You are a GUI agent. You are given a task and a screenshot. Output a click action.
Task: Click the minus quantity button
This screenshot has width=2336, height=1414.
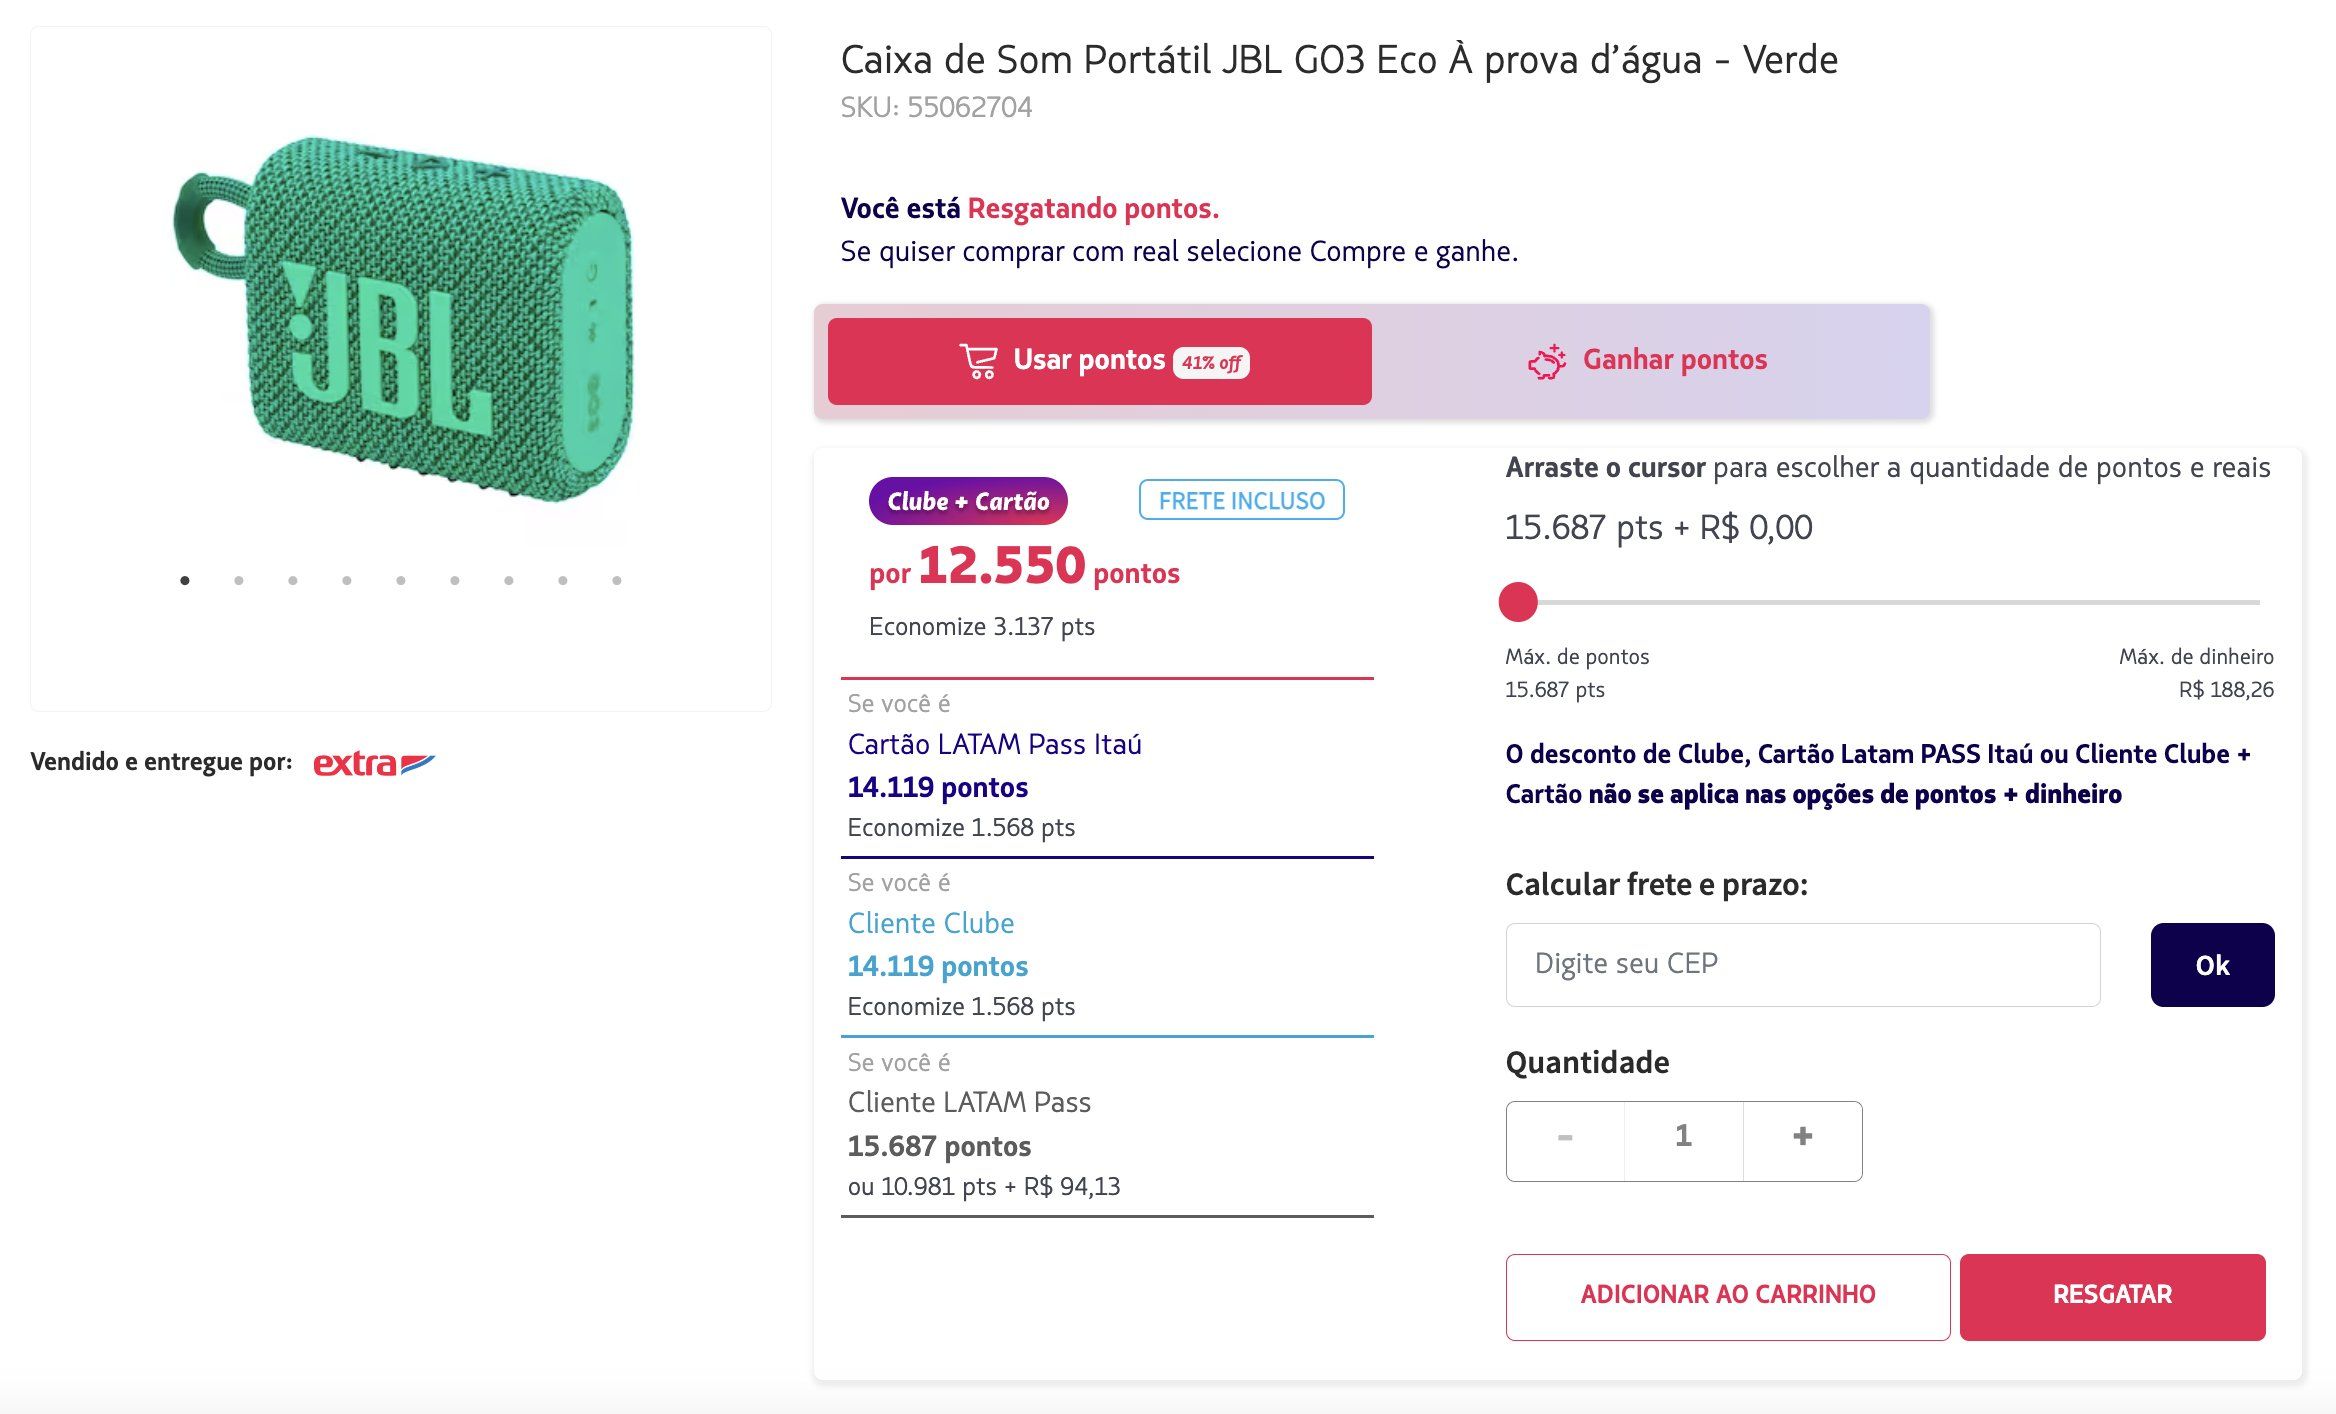click(x=1565, y=1138)
